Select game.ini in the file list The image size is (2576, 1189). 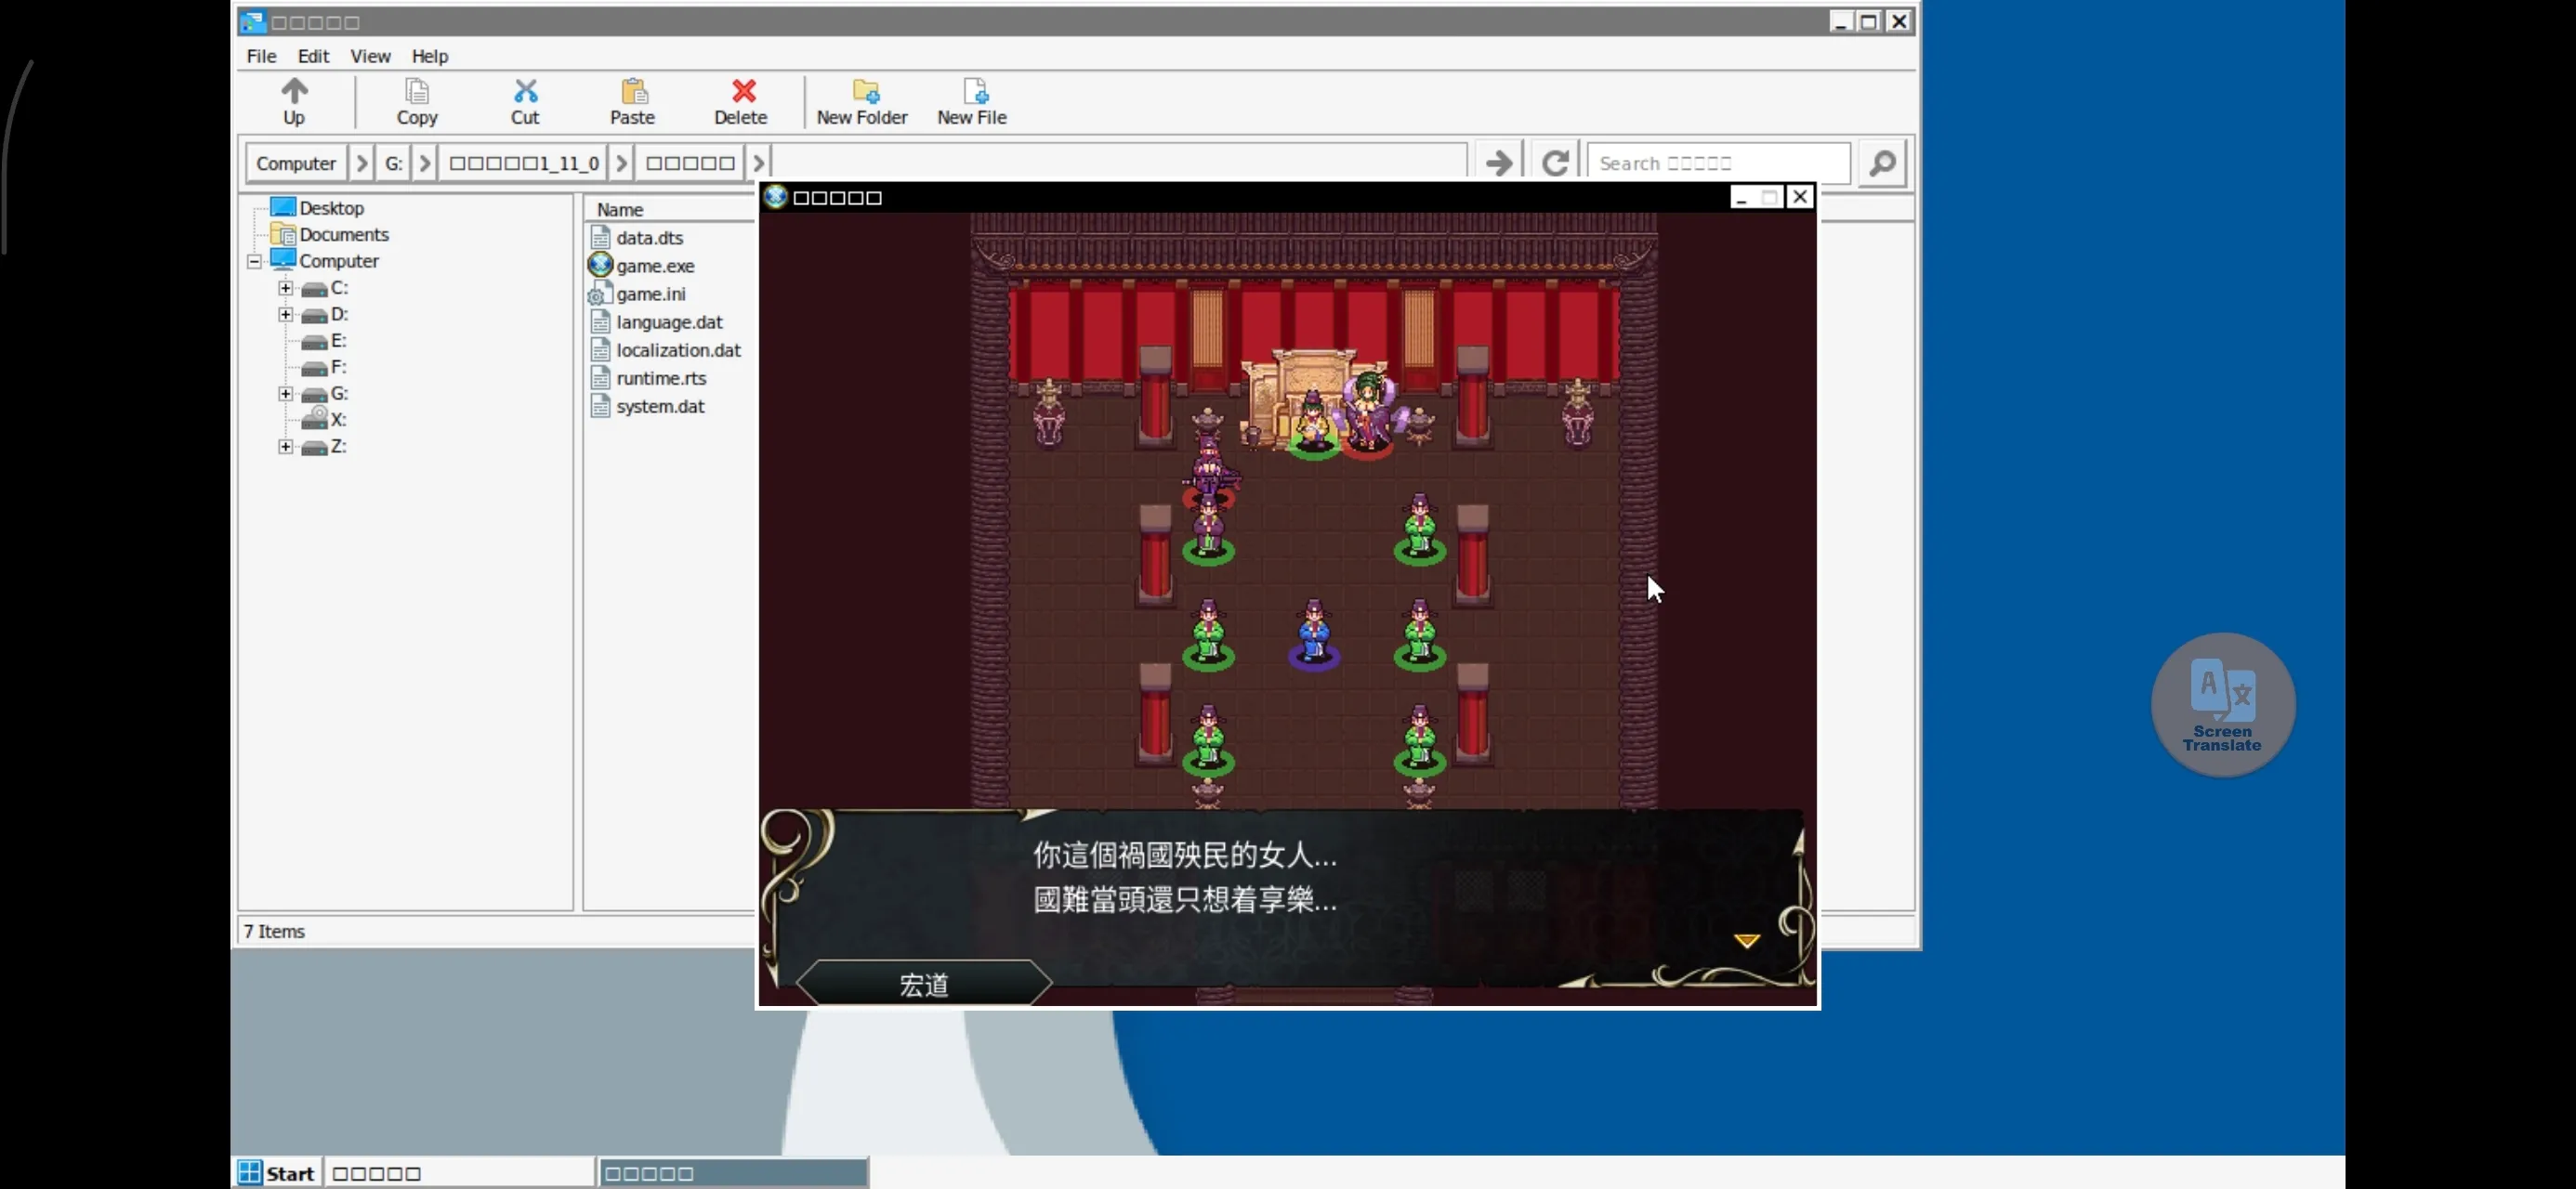pos(650,294)
